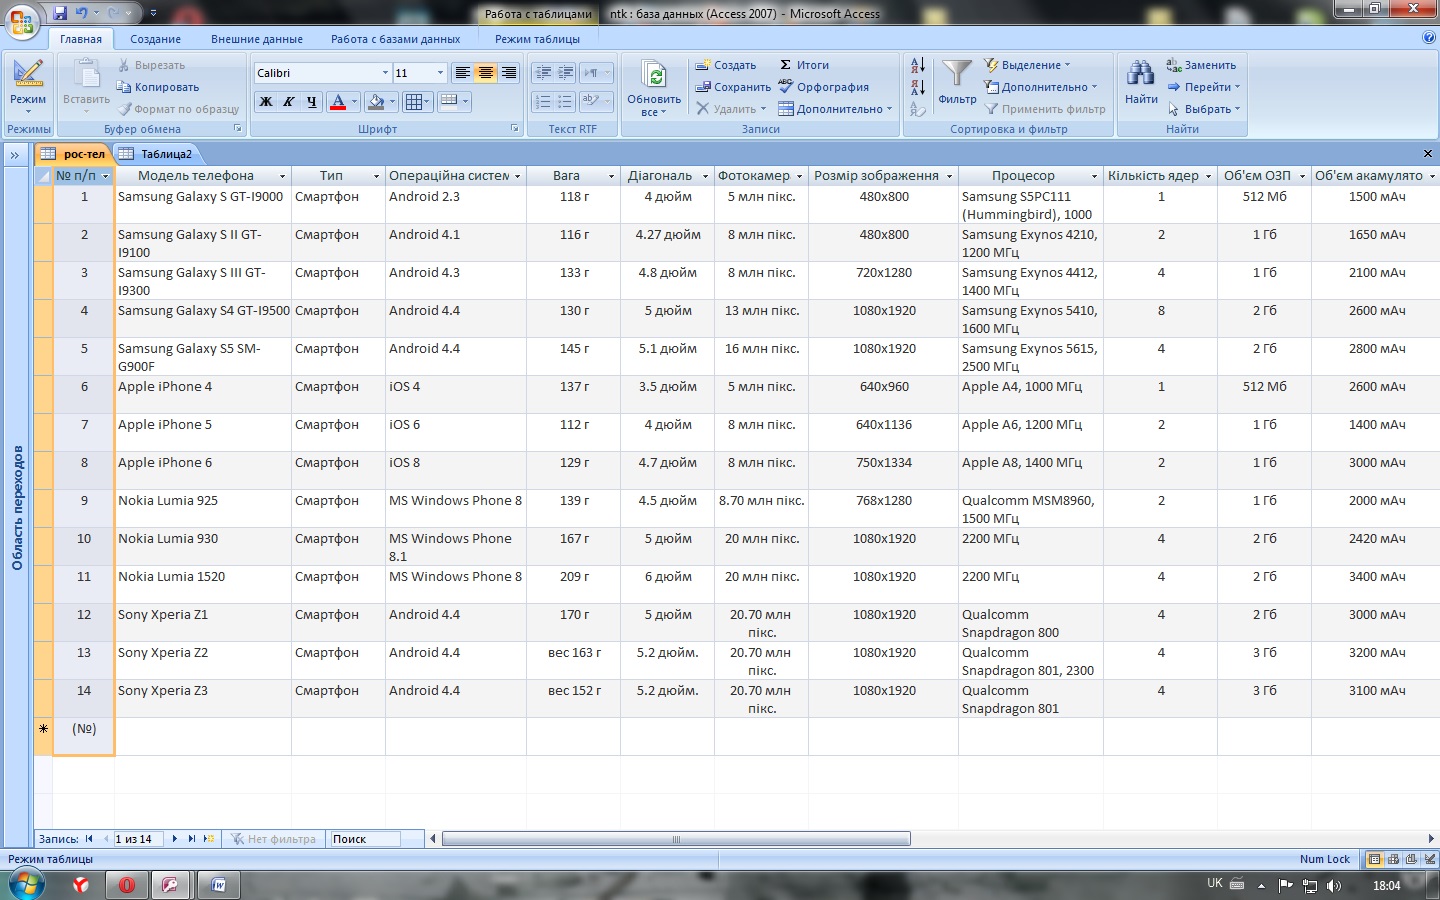Open the Режим view switcher

pyautogui.click(x=28, y=87)
